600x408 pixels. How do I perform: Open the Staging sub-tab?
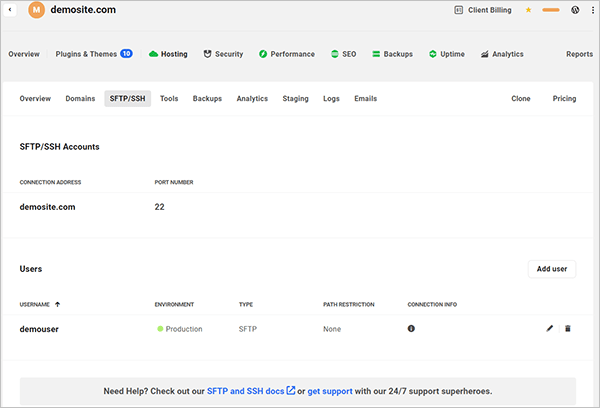click(x=295, y=98)
